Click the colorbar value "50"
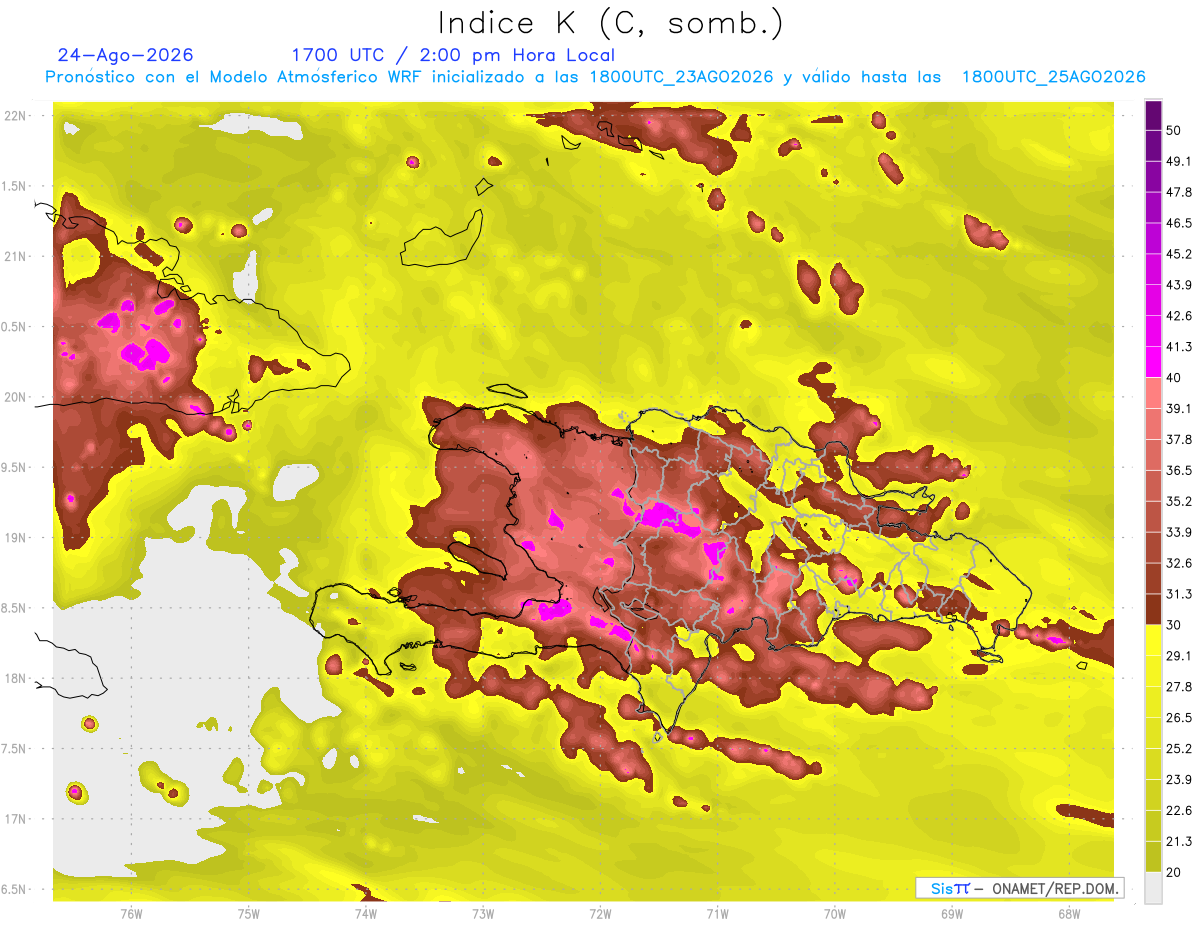The width and height of the screenshot is (1200, 927). coord(1174,131)
